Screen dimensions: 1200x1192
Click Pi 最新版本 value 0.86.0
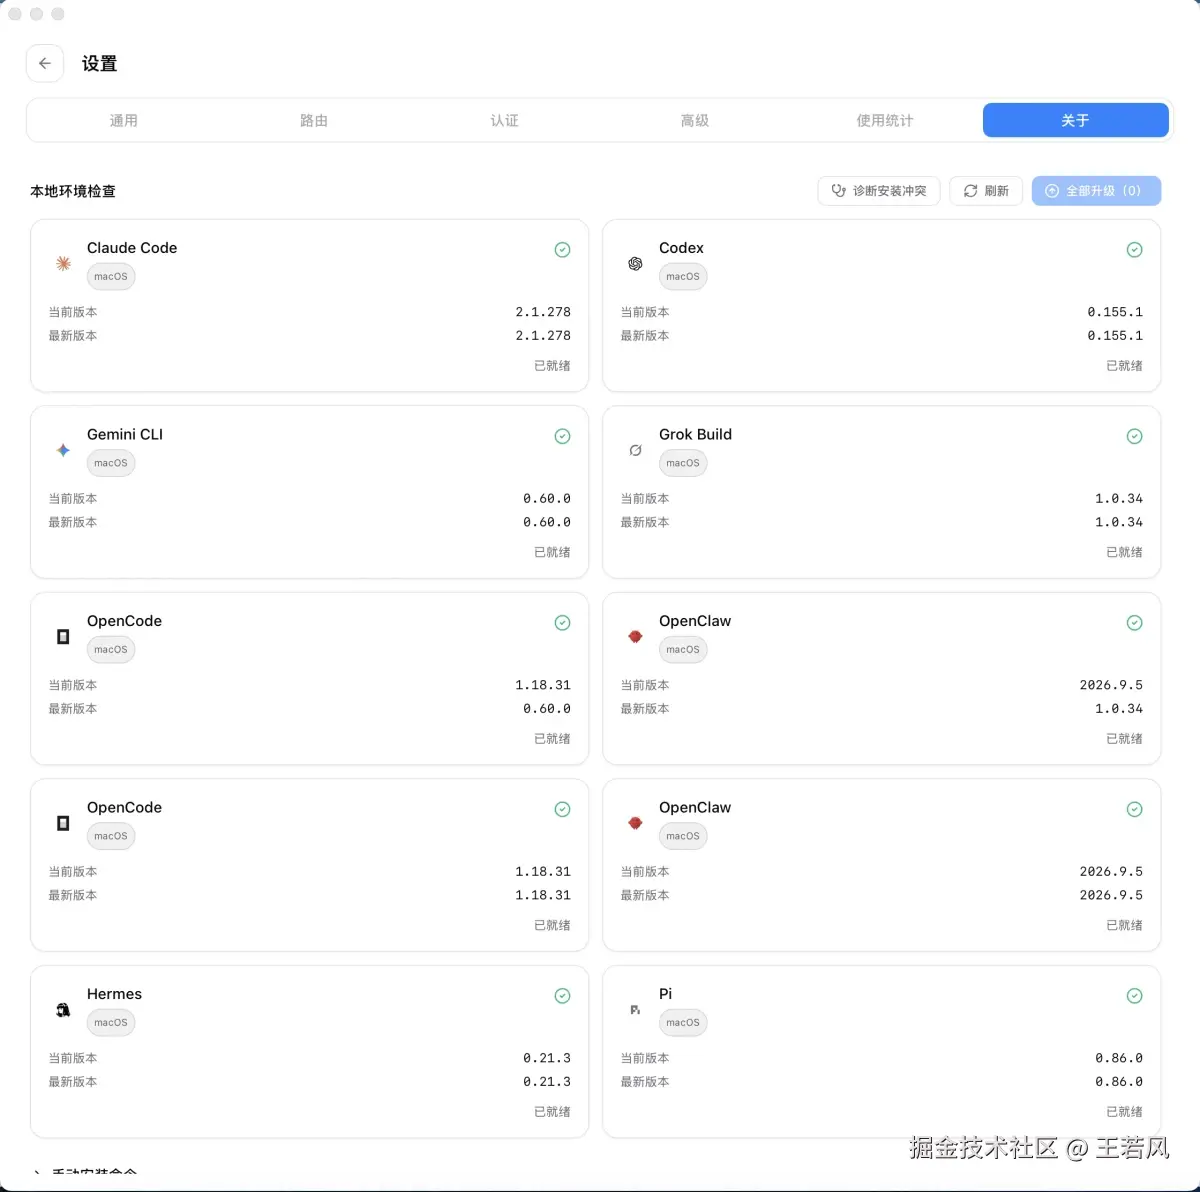point(1119,1082)
